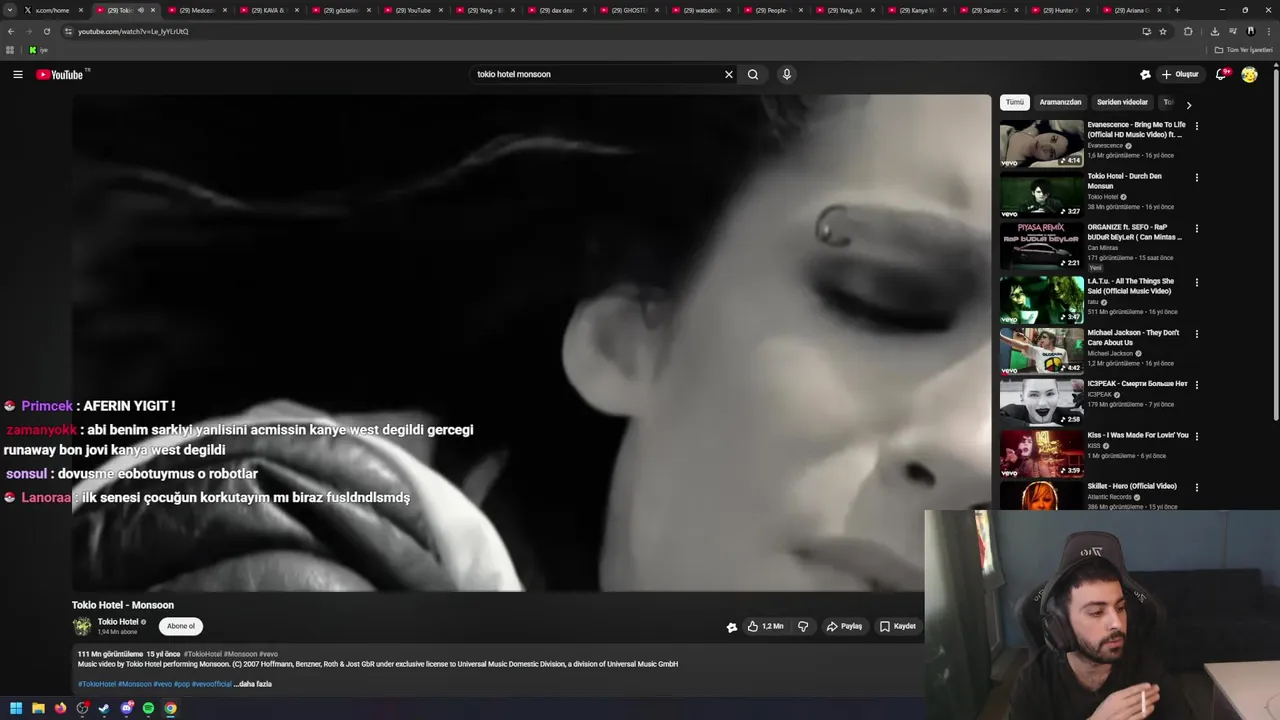
Task: Click the Tokio Hotel channel name
Action: click(118, 622)
